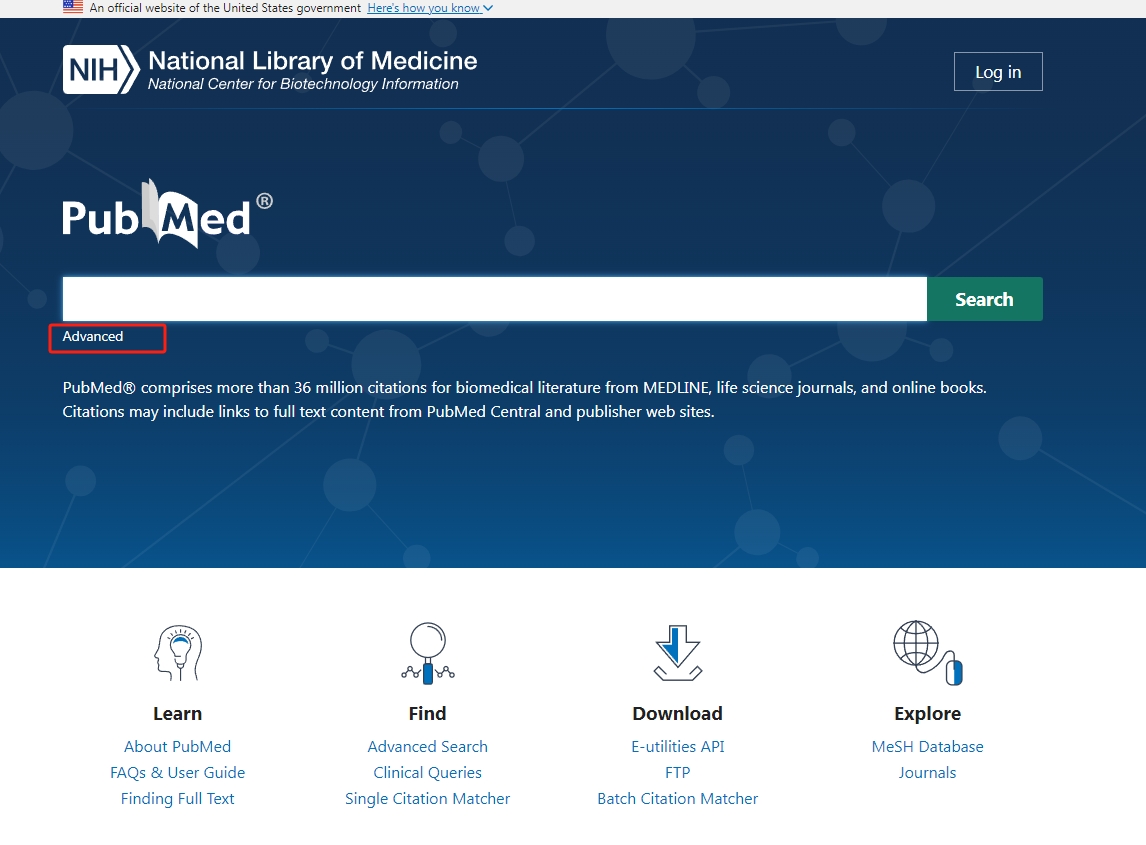Open Clinical Queries link
Screen dimensions: 1146x845
pyautogui.click(x=428, y=773)
